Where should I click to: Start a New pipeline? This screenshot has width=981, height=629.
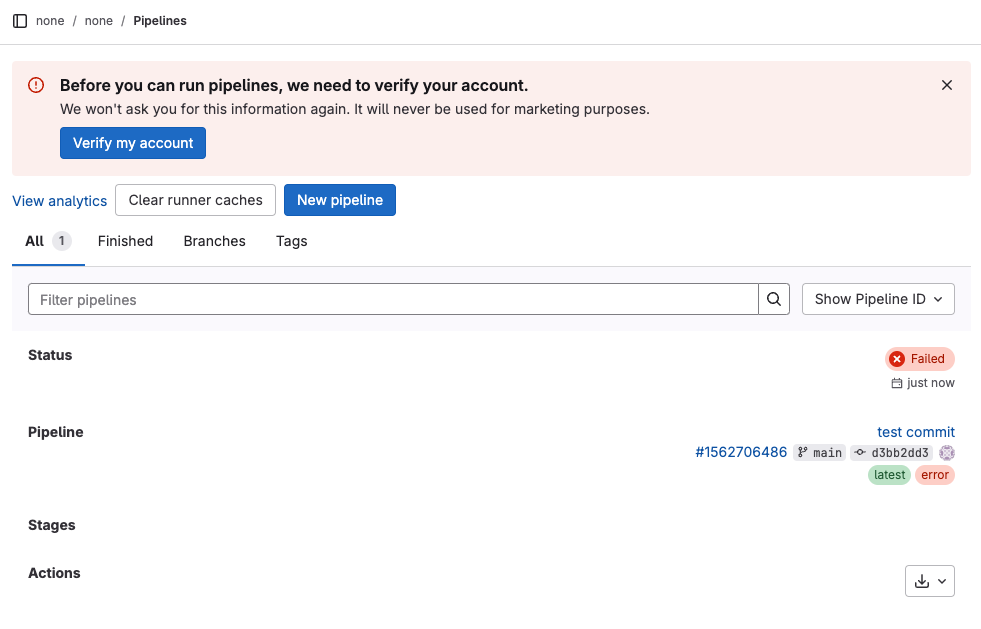coord(340,200)
